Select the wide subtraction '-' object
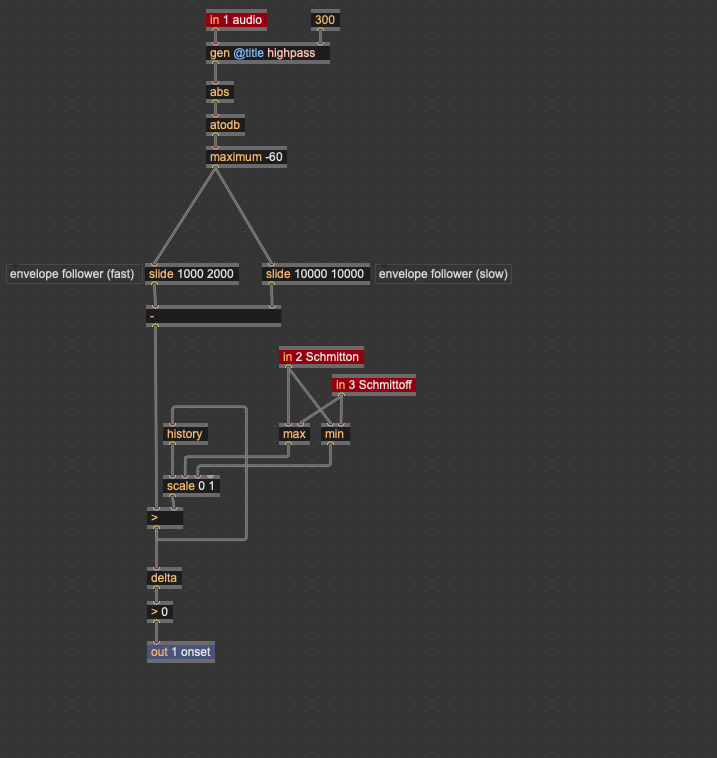 (213, 316)
